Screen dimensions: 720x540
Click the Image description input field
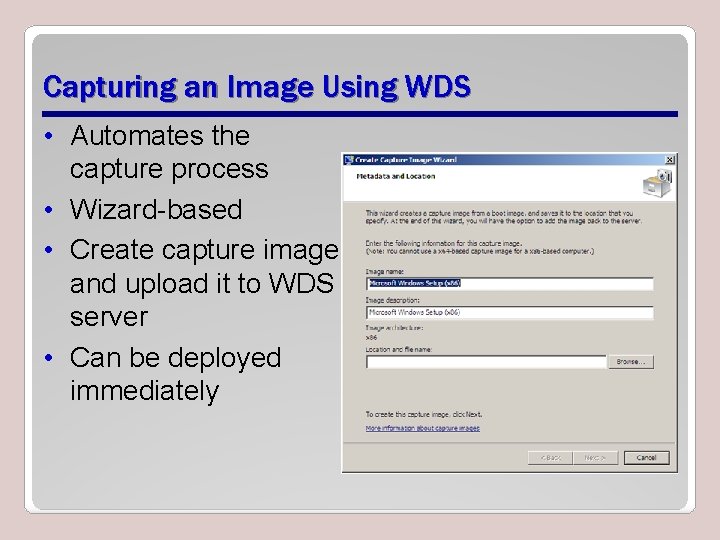tap(510, 312)
